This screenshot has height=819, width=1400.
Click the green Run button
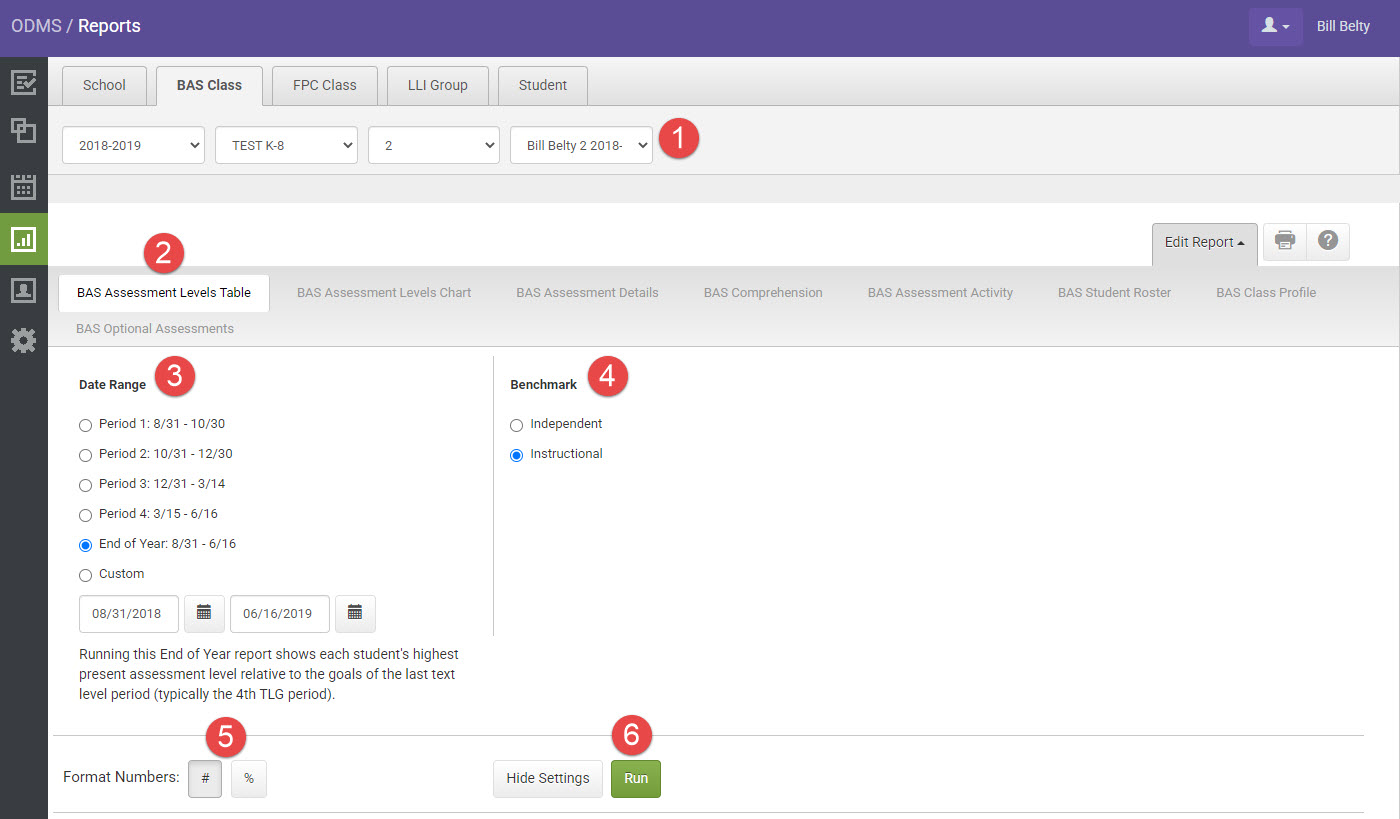[x=635, y=778]
